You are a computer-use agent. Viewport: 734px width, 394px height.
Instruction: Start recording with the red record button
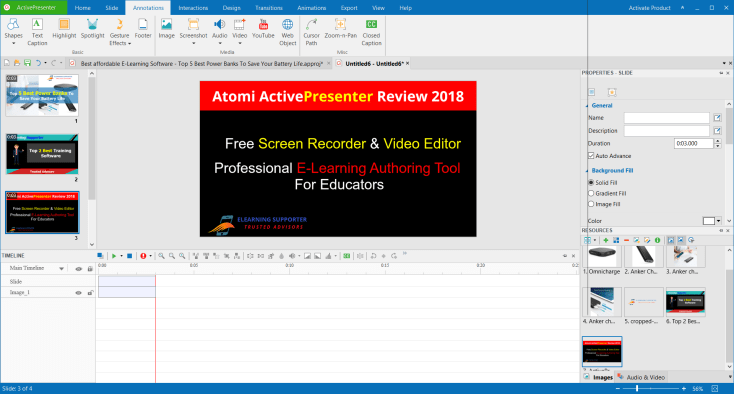[x=143, y=256]
